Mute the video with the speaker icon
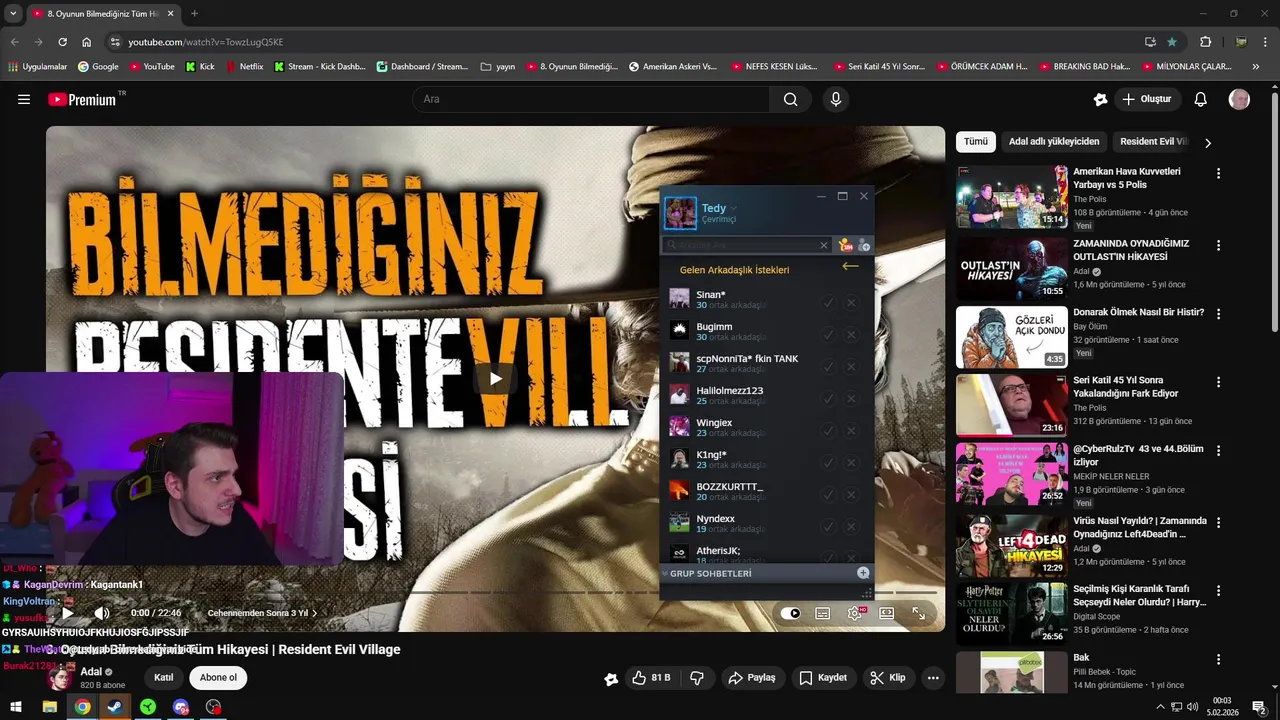 point(102,613)
